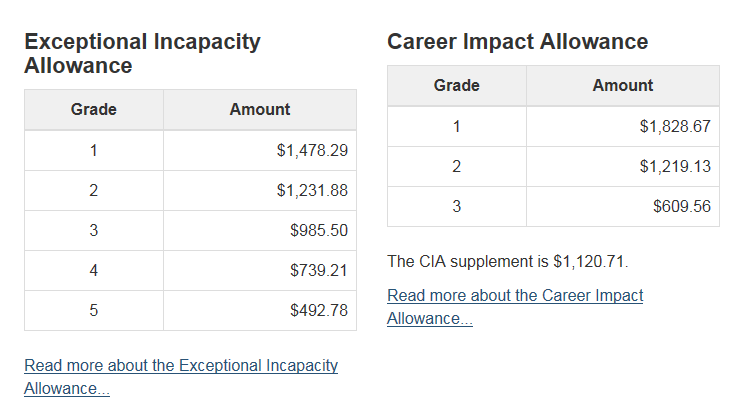Click the Career Impact Allowance heading
The image size is (732, 414).
518,42
